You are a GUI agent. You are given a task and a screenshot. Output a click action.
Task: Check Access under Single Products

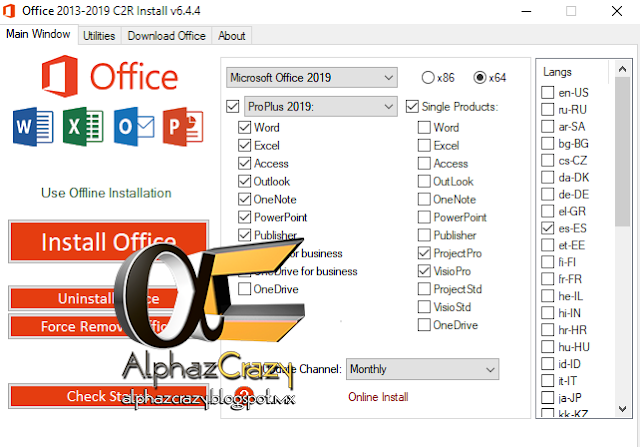tap(424, 163)
